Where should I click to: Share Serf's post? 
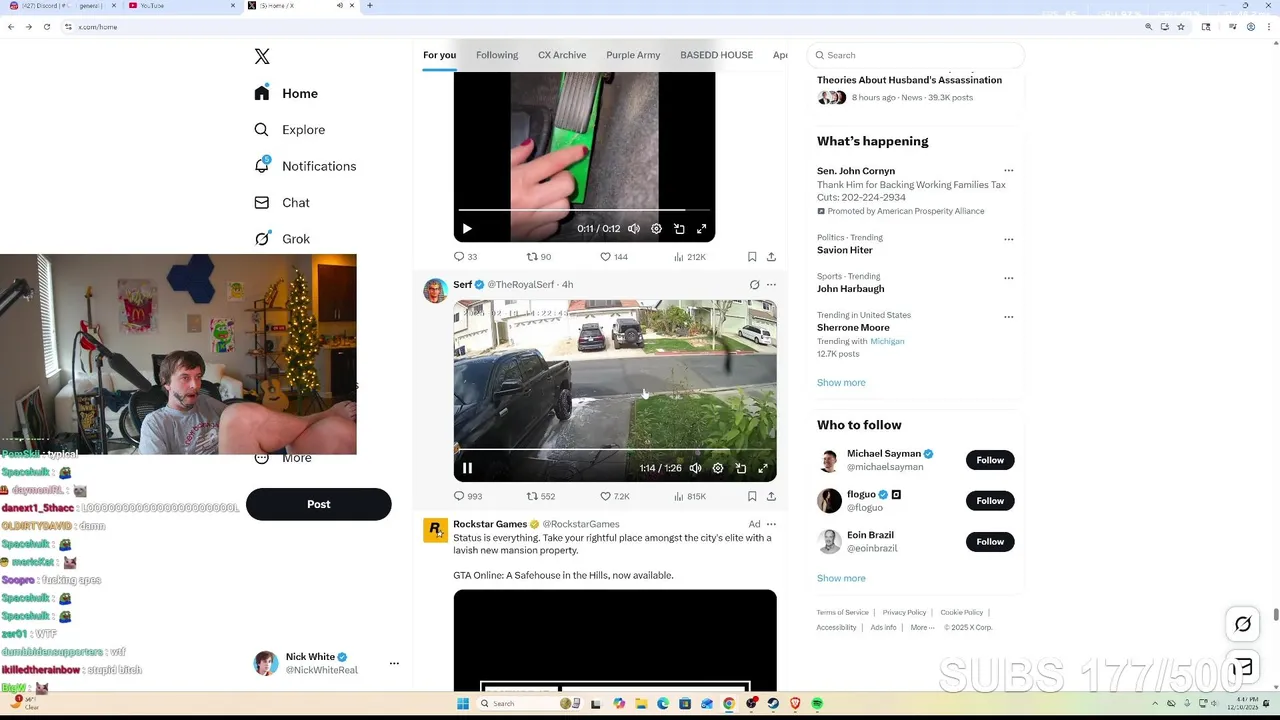point(771,496)
